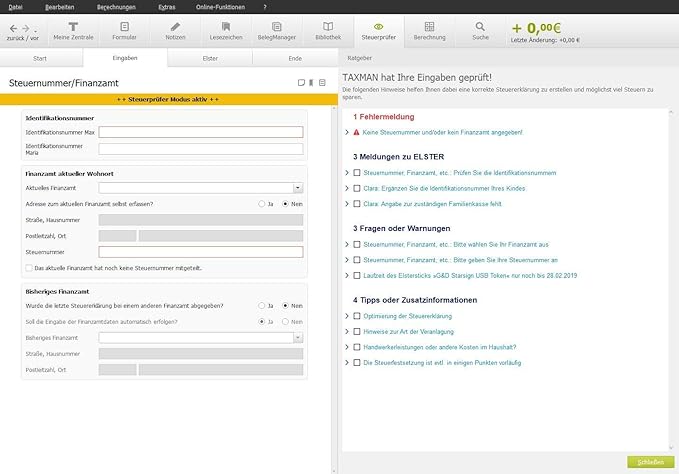Image resolution: width=679 pixels, height=474 pixels.
Task: Click the Steuernummer input field
Action: point(200,252)
